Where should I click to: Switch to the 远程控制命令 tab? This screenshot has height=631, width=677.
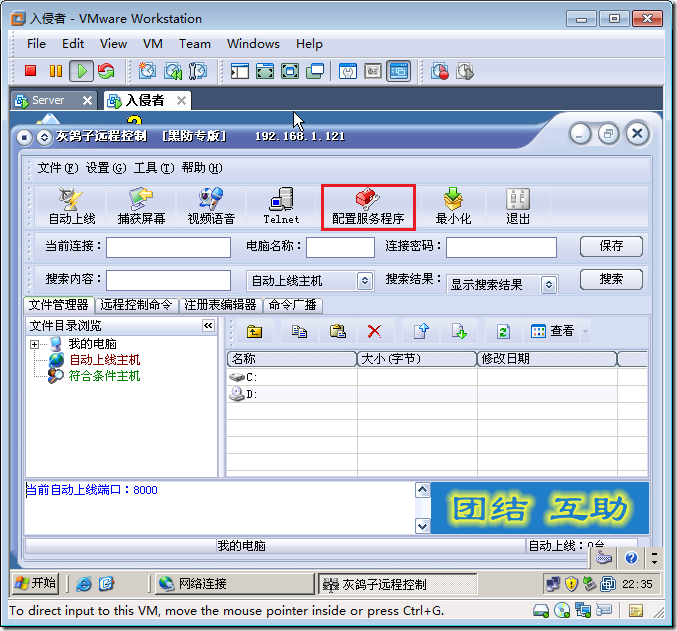pos(136,305)
